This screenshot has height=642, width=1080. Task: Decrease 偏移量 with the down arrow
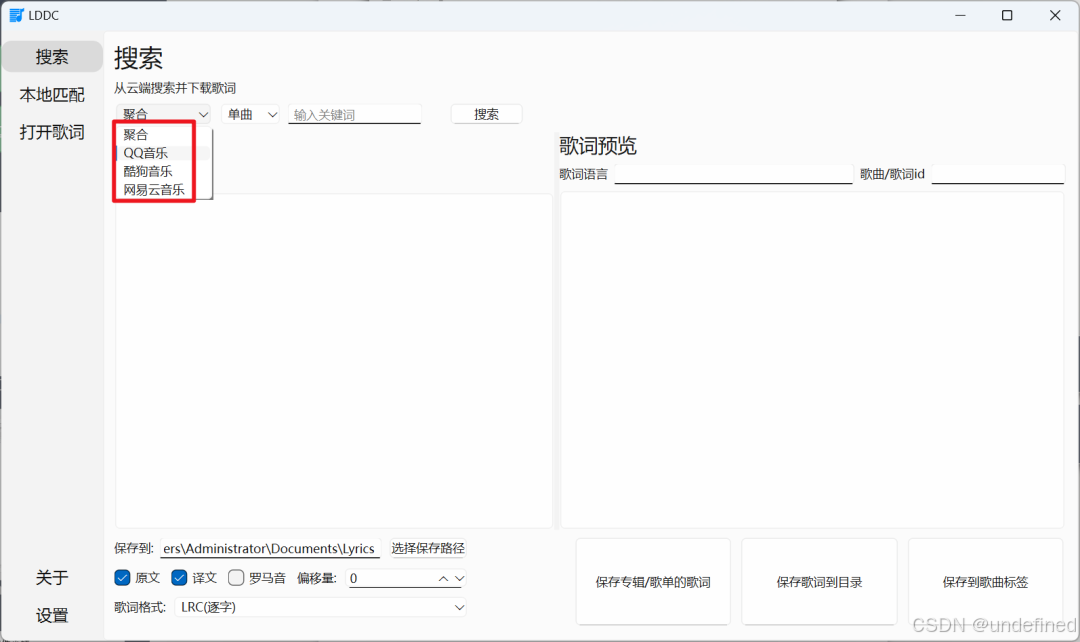(459, 579)
